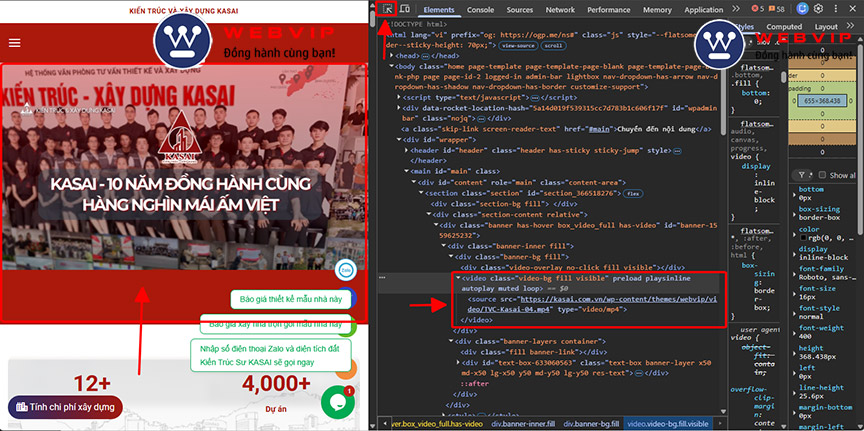Select the div.fill banner-link row
The height and width of the screenshot is (431, 864).
(534, 352)
